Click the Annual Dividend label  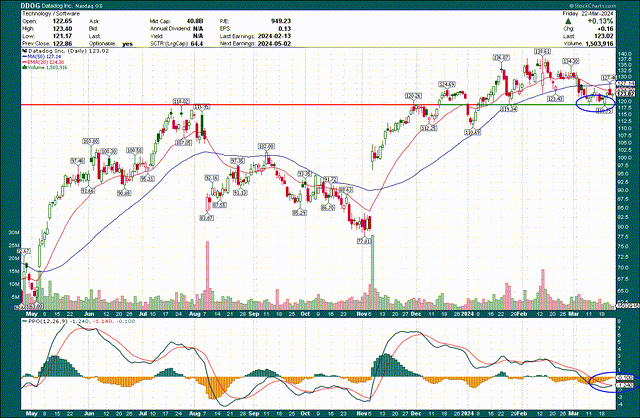[170, 29]
